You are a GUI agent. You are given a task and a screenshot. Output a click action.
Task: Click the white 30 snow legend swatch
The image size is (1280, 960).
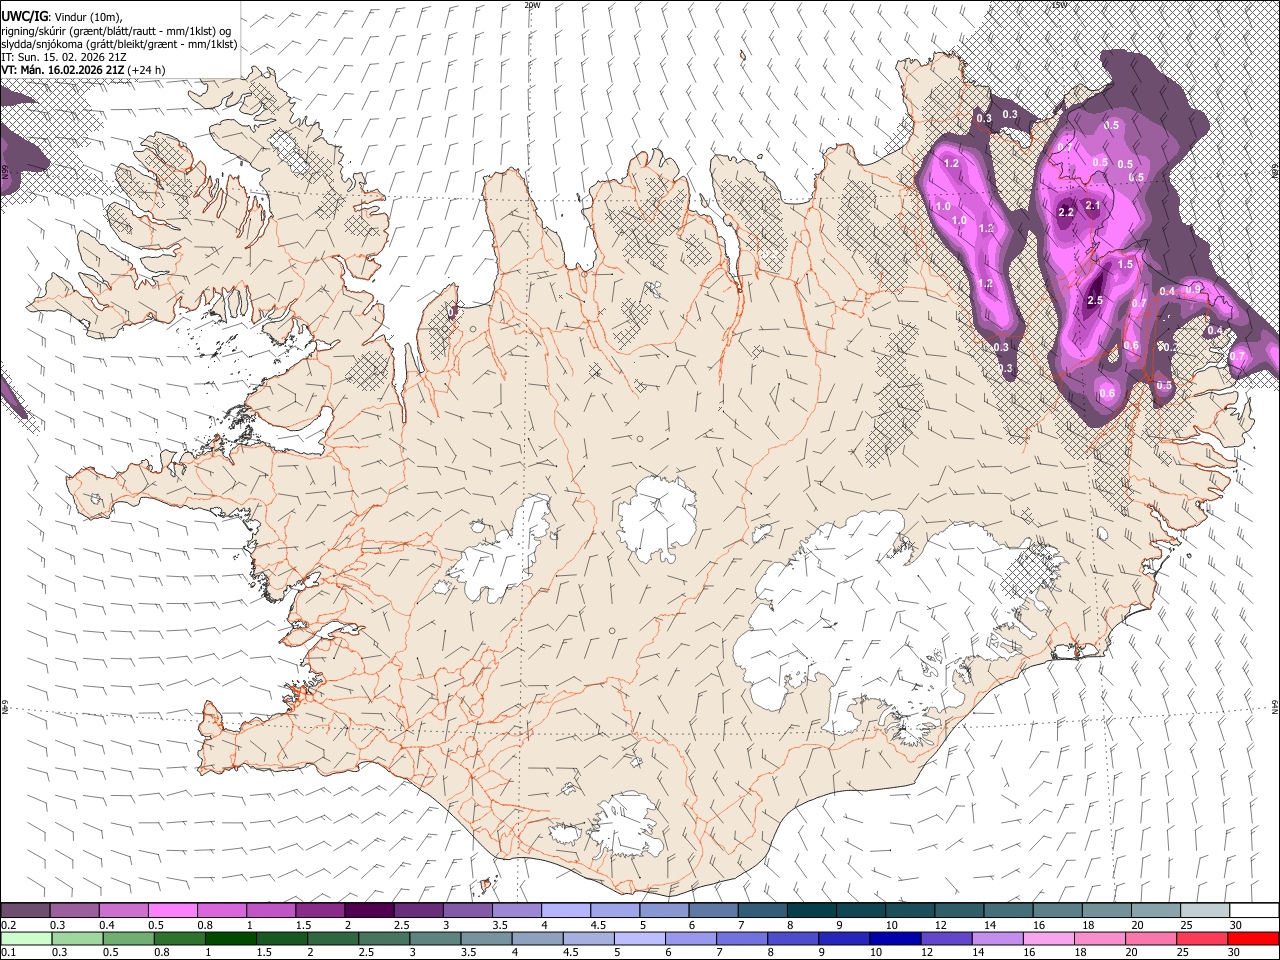click(x=1252, y=911)
